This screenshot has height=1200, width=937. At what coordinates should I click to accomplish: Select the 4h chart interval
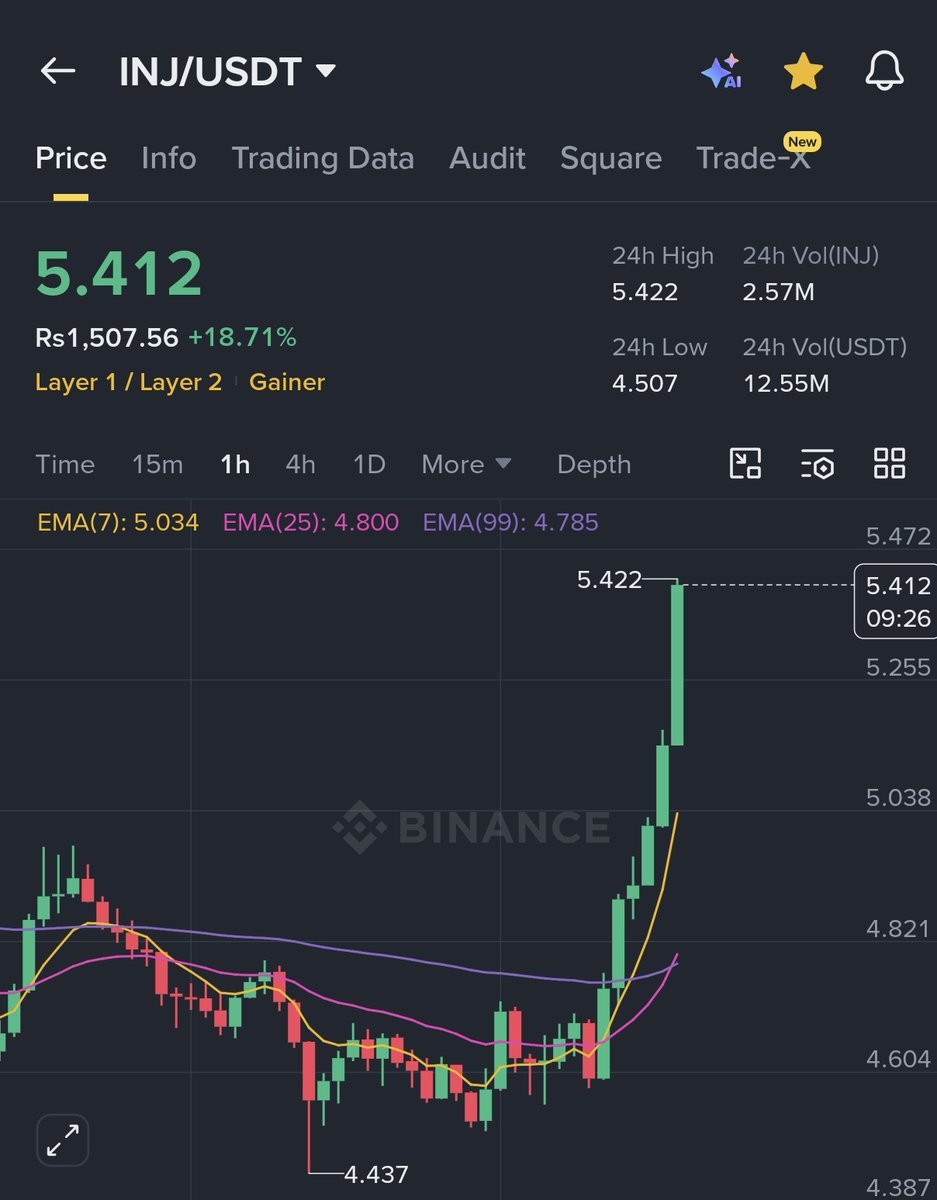(x=300, y=464)
